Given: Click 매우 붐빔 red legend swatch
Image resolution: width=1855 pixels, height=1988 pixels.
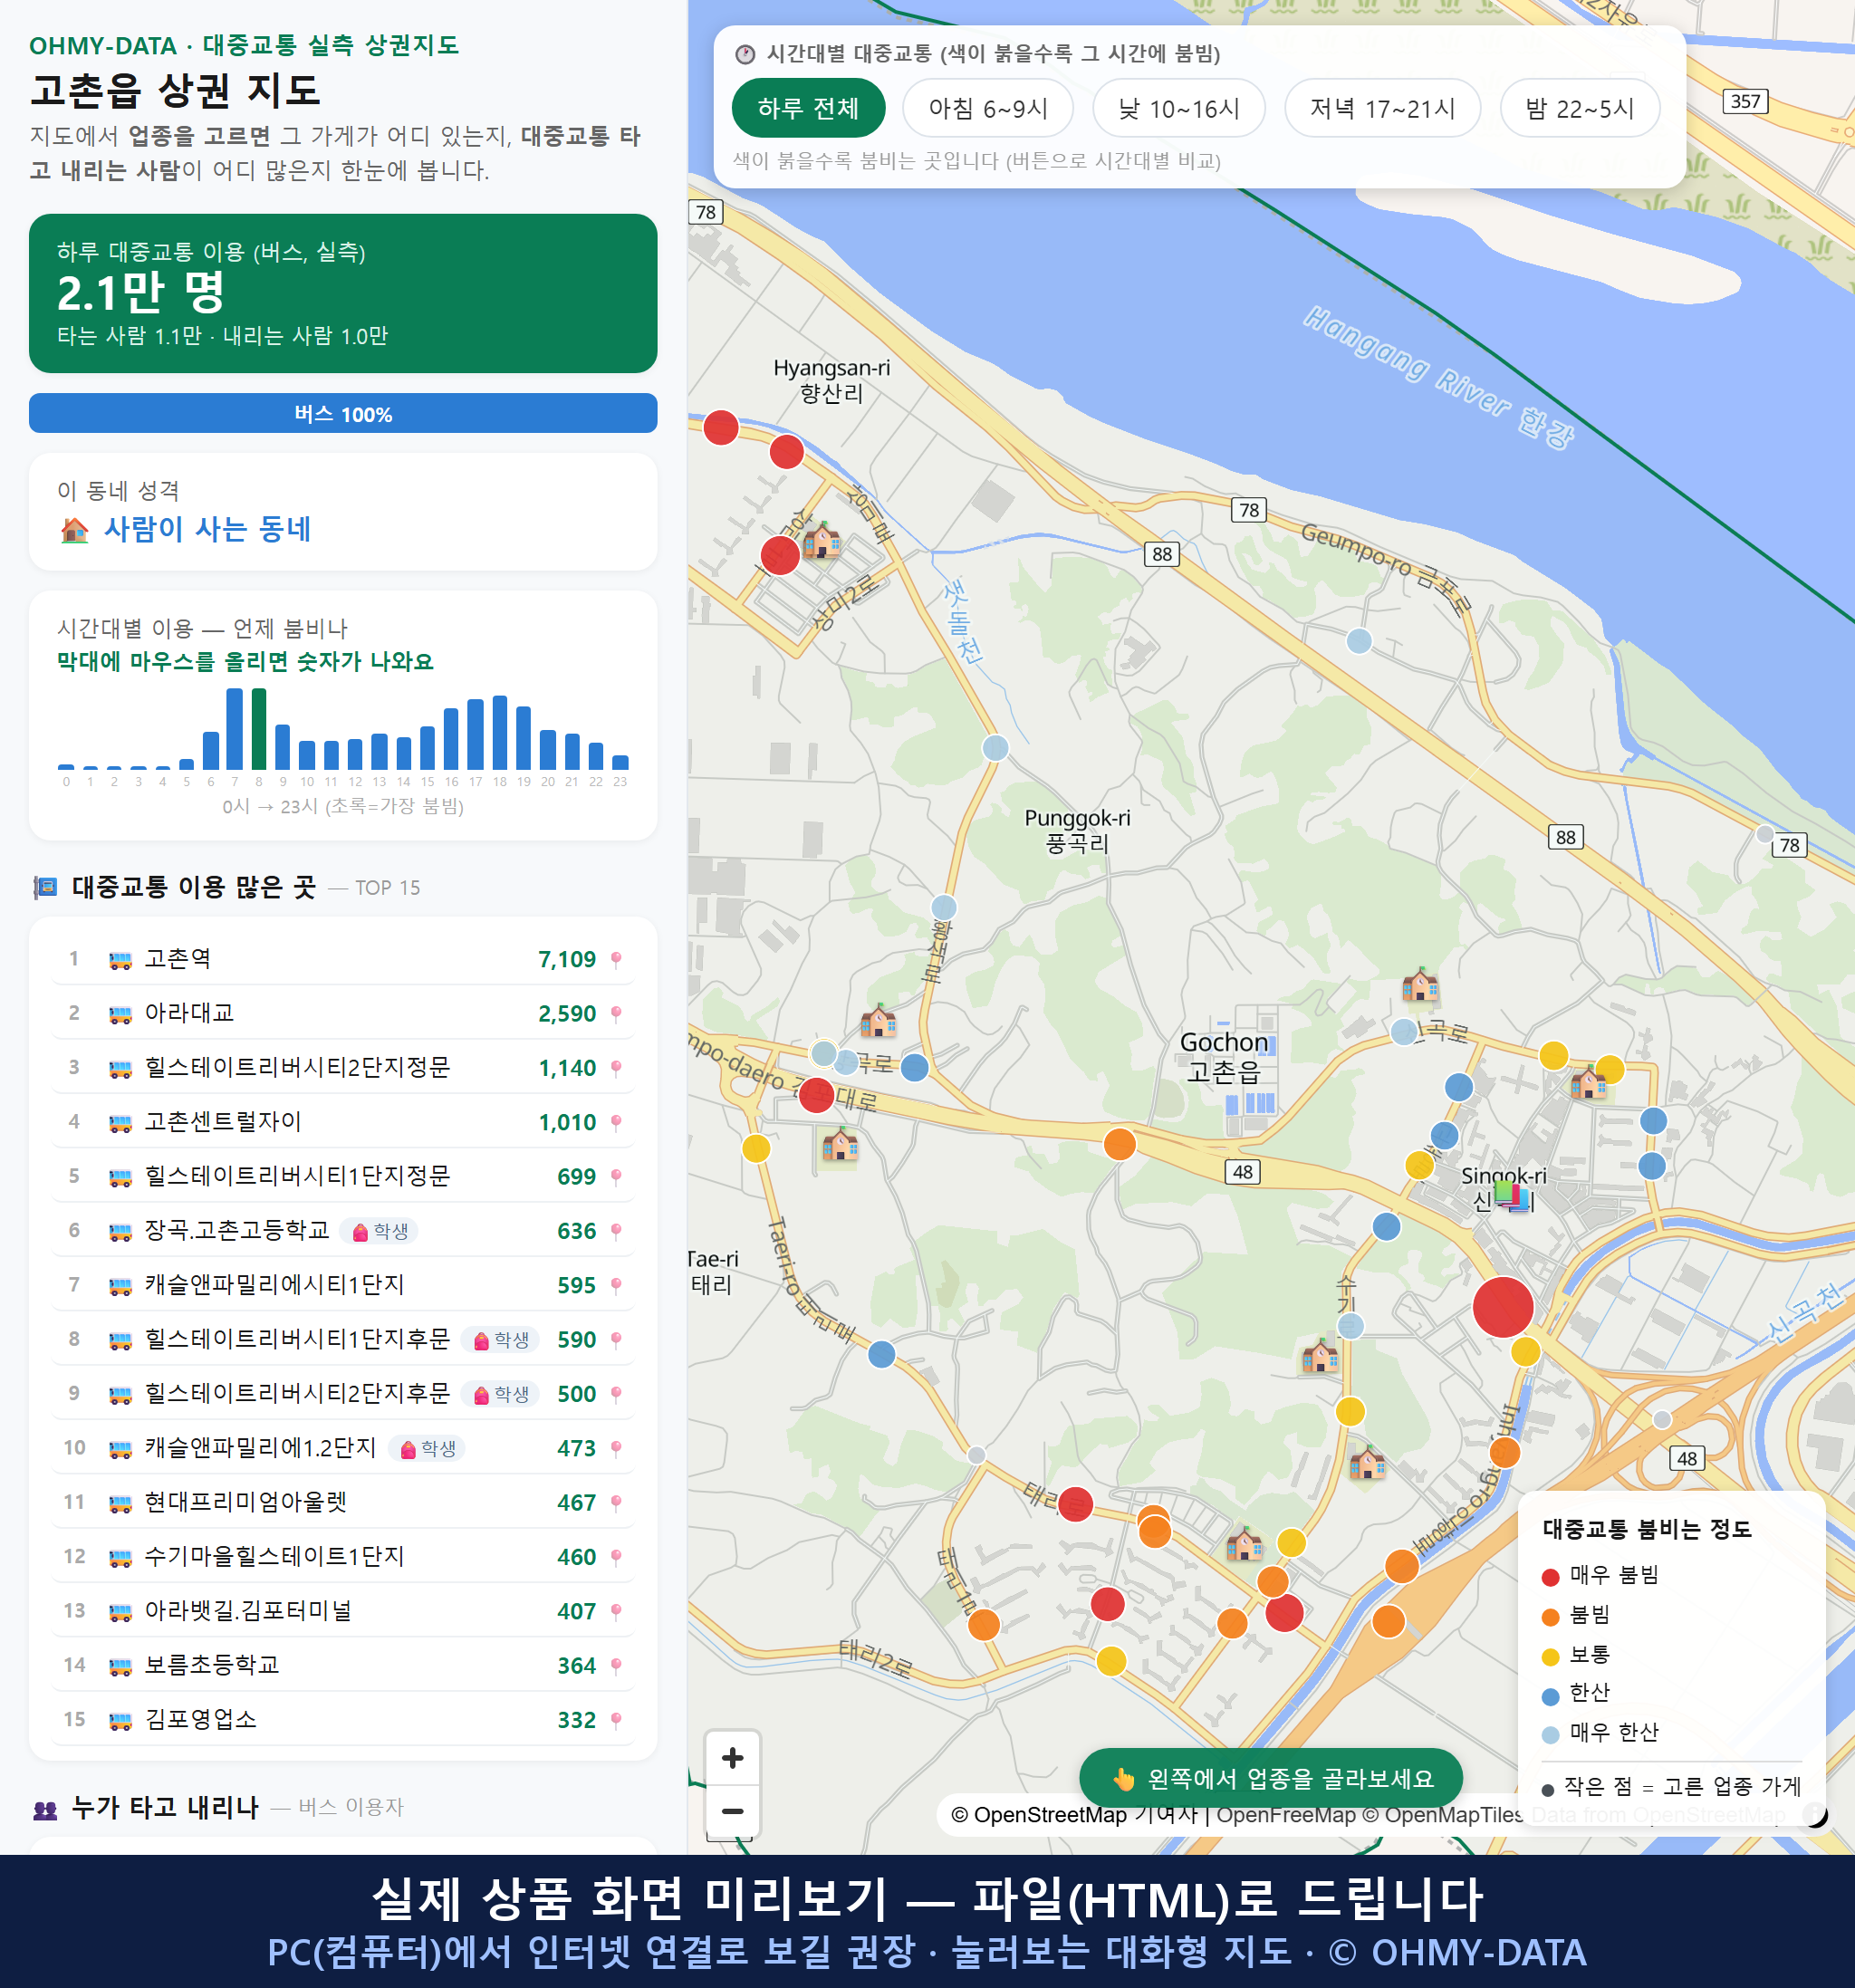Looking at the screenshot, I should point(1550,1577).
